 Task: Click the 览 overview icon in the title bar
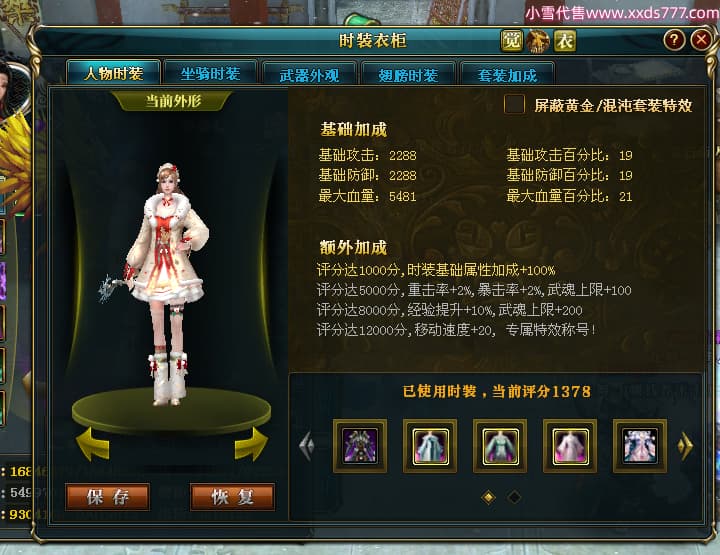511,41
